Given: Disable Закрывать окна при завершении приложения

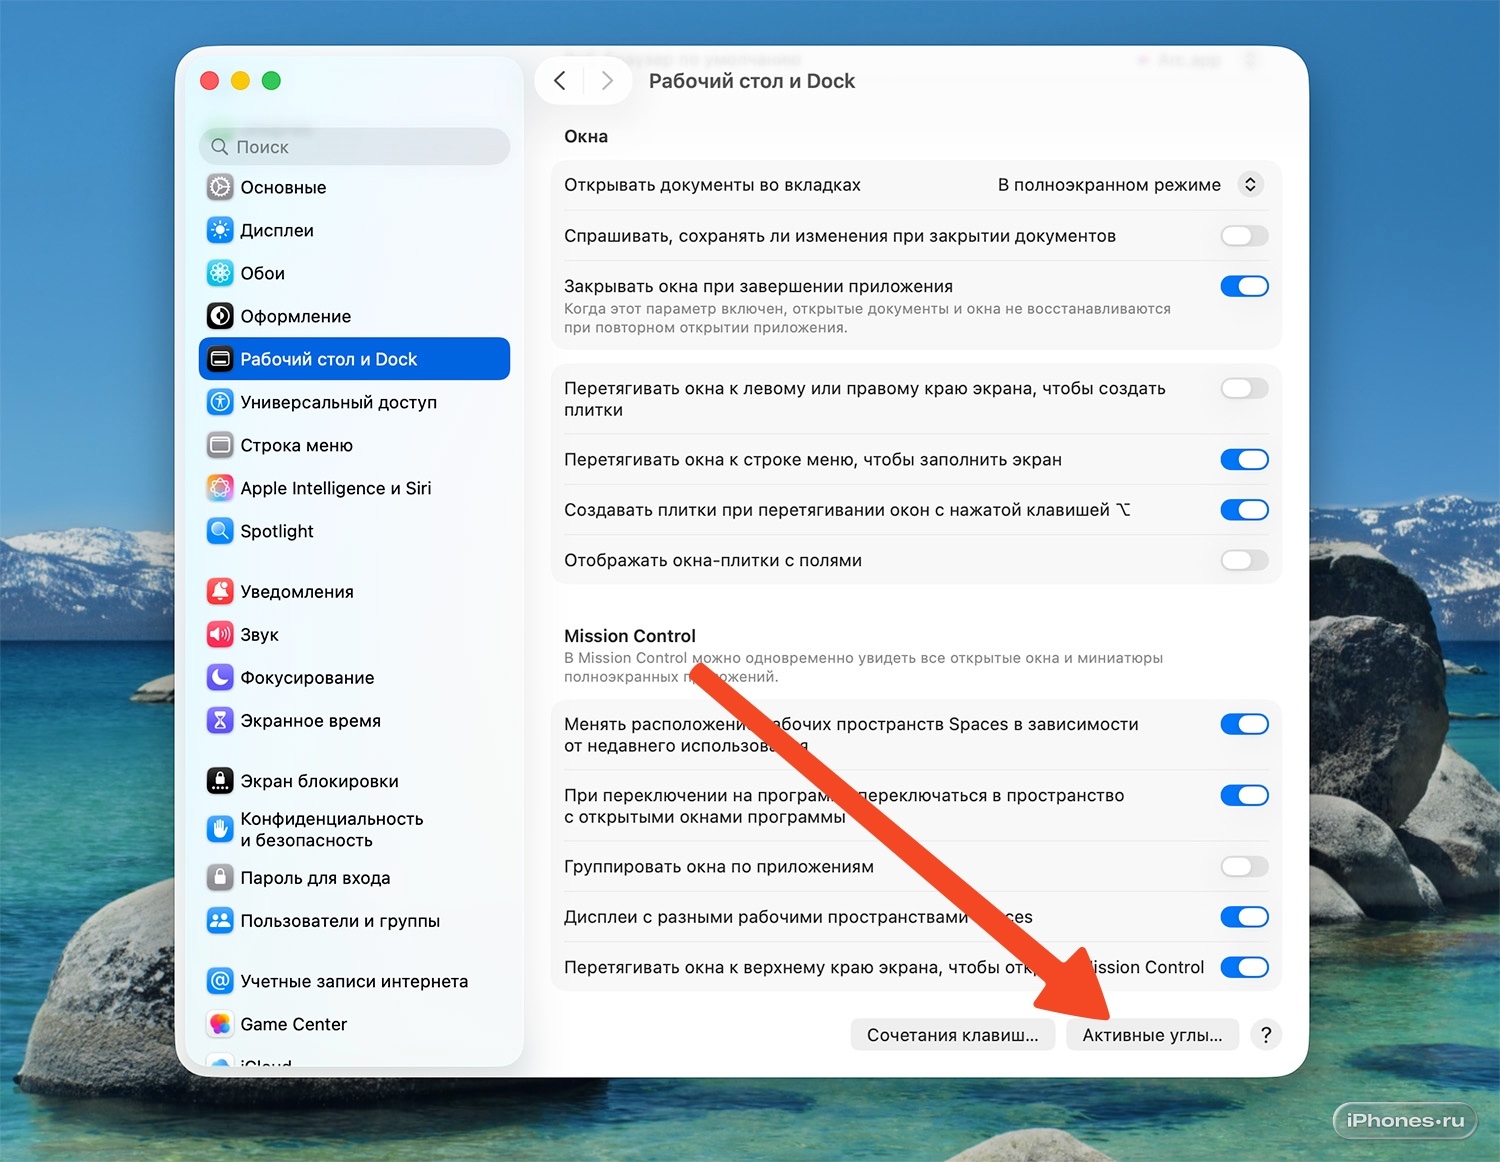Looking at the screenshot, I should 1244,286.
